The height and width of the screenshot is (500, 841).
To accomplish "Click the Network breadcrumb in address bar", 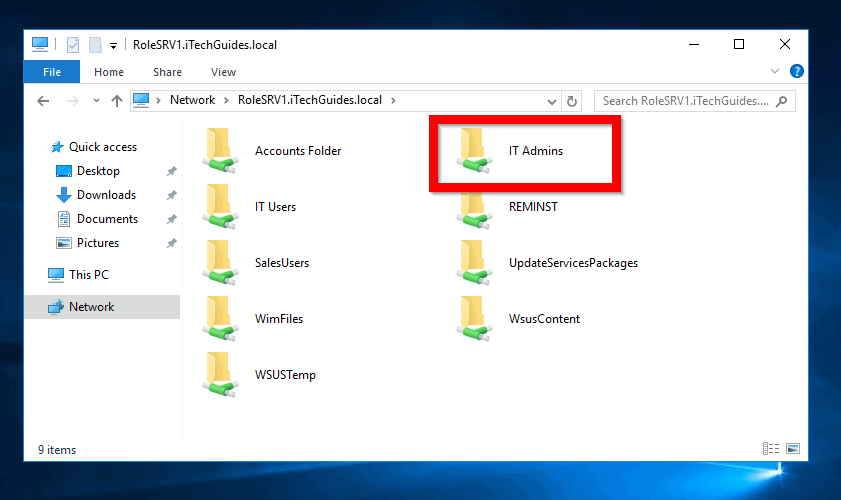I will click(x=192, y=100).
